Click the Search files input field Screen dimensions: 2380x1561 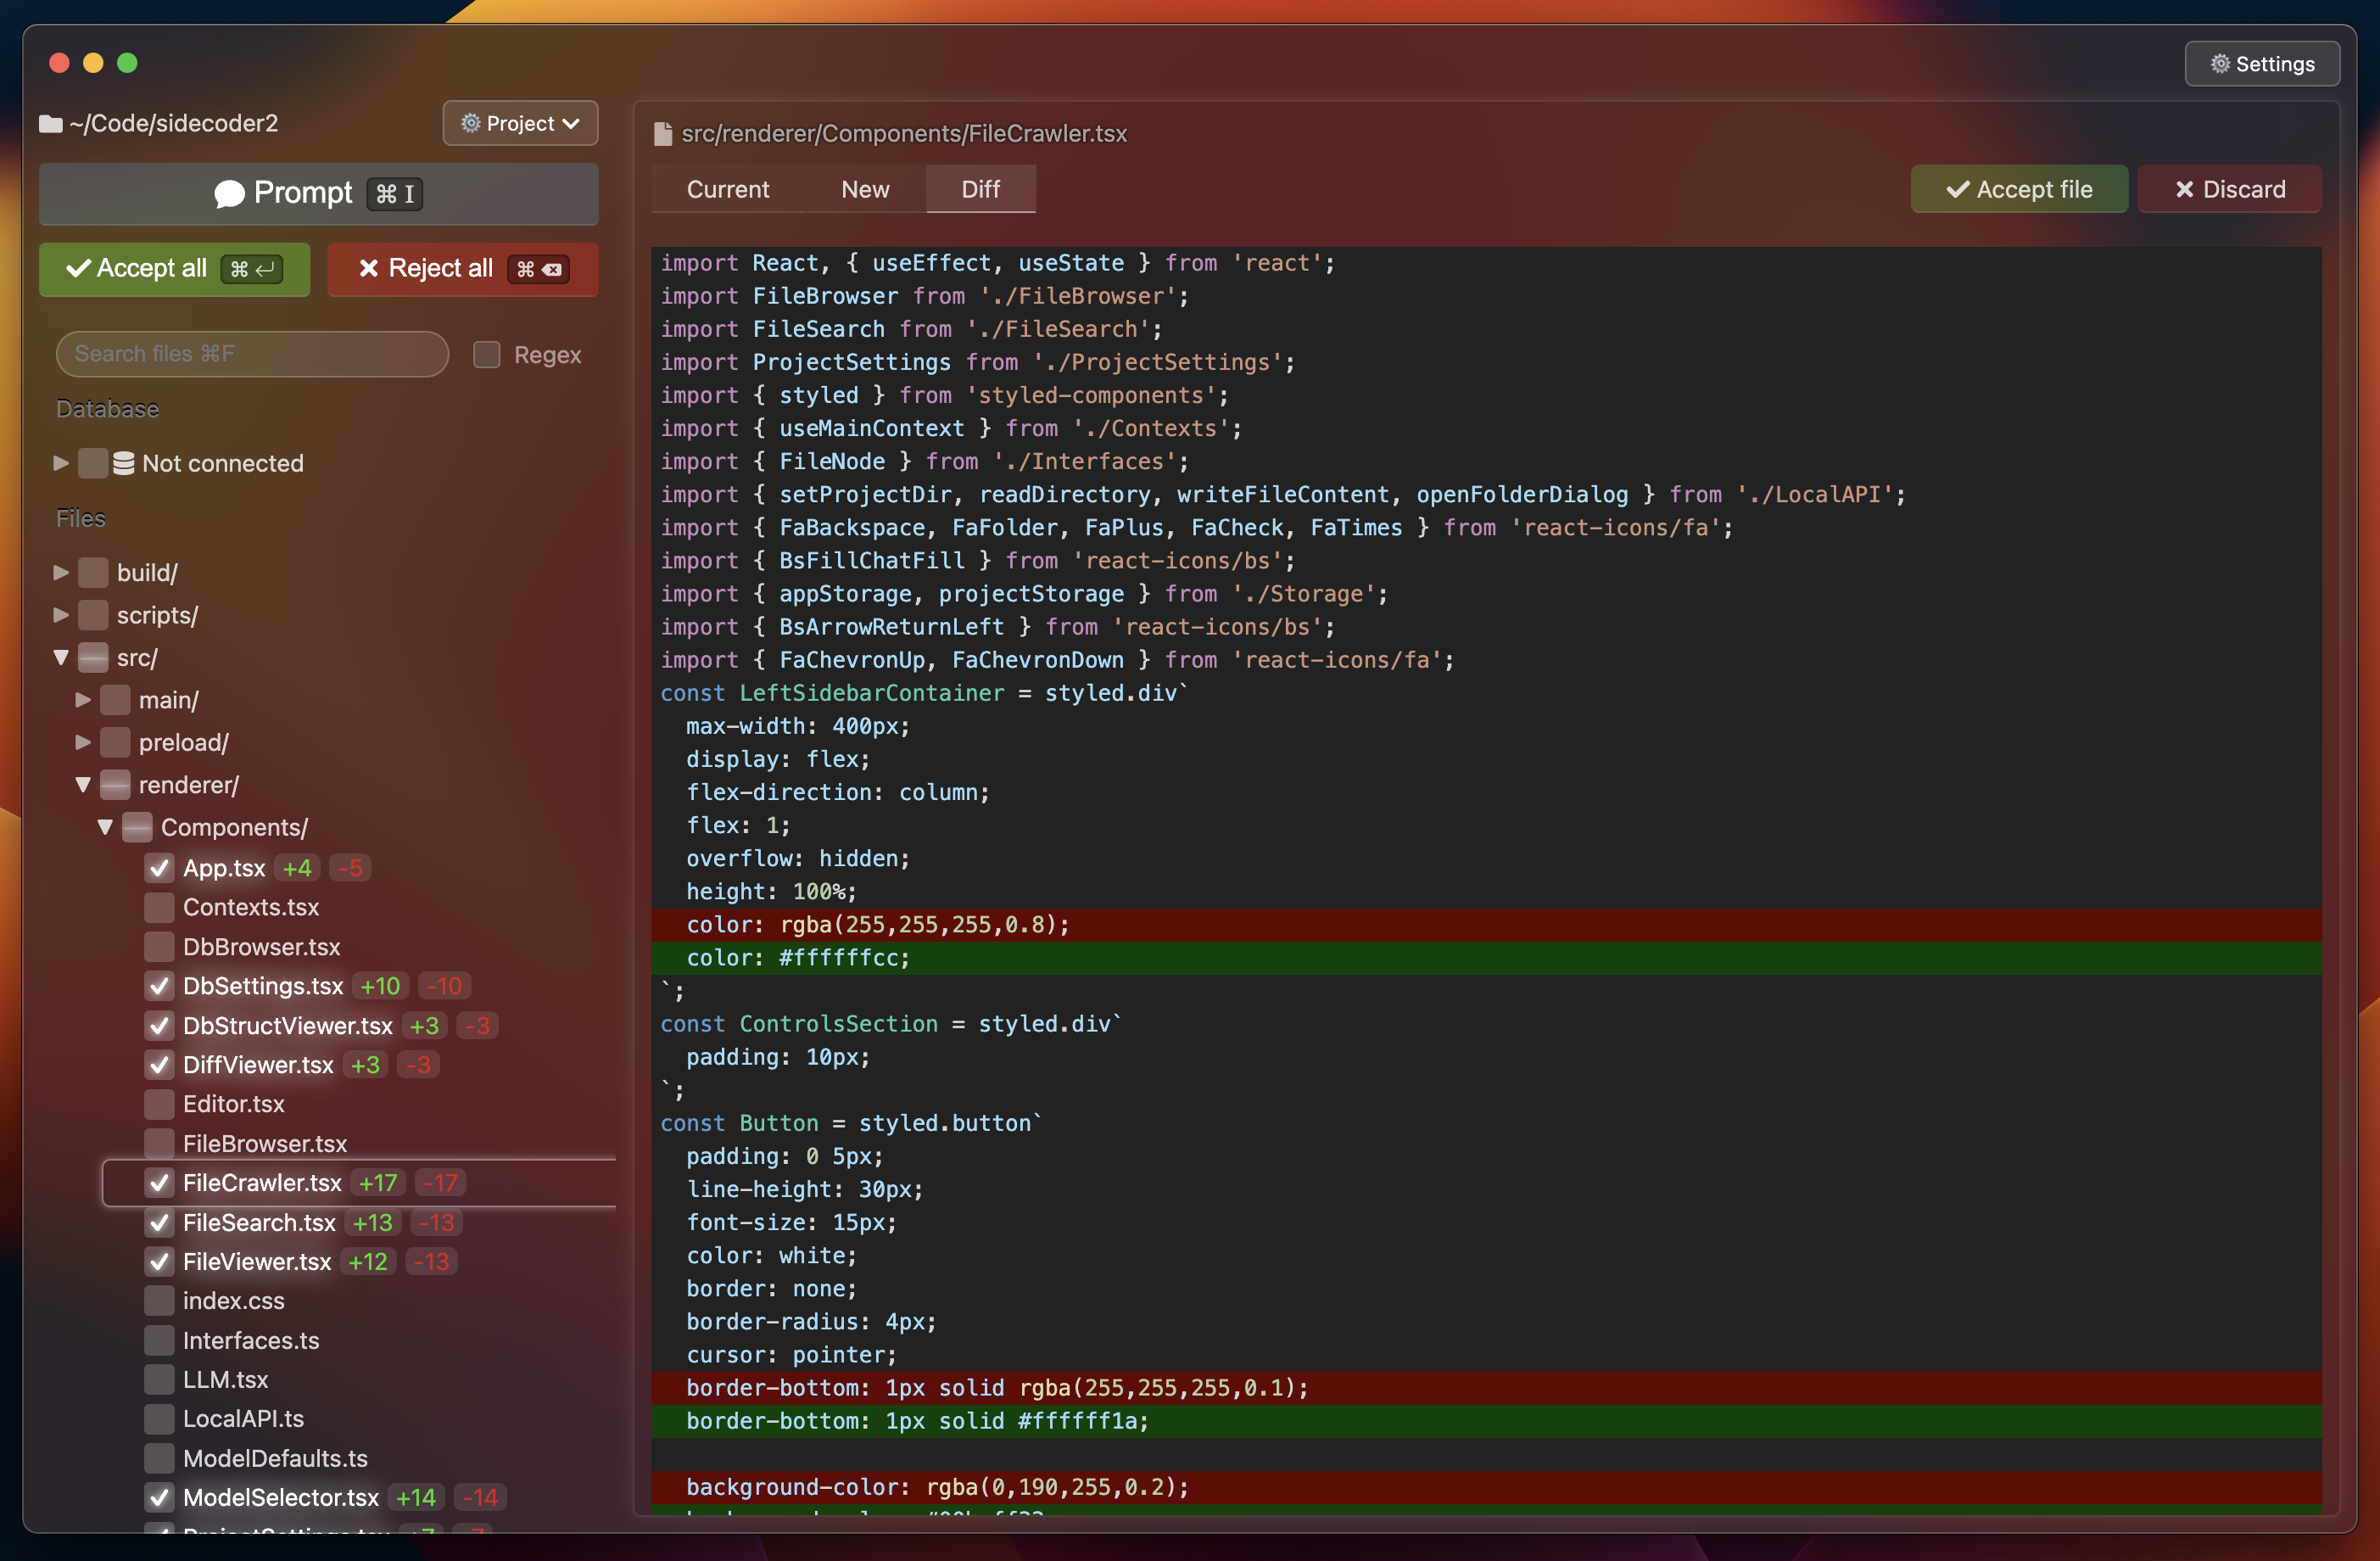[252, 354]
